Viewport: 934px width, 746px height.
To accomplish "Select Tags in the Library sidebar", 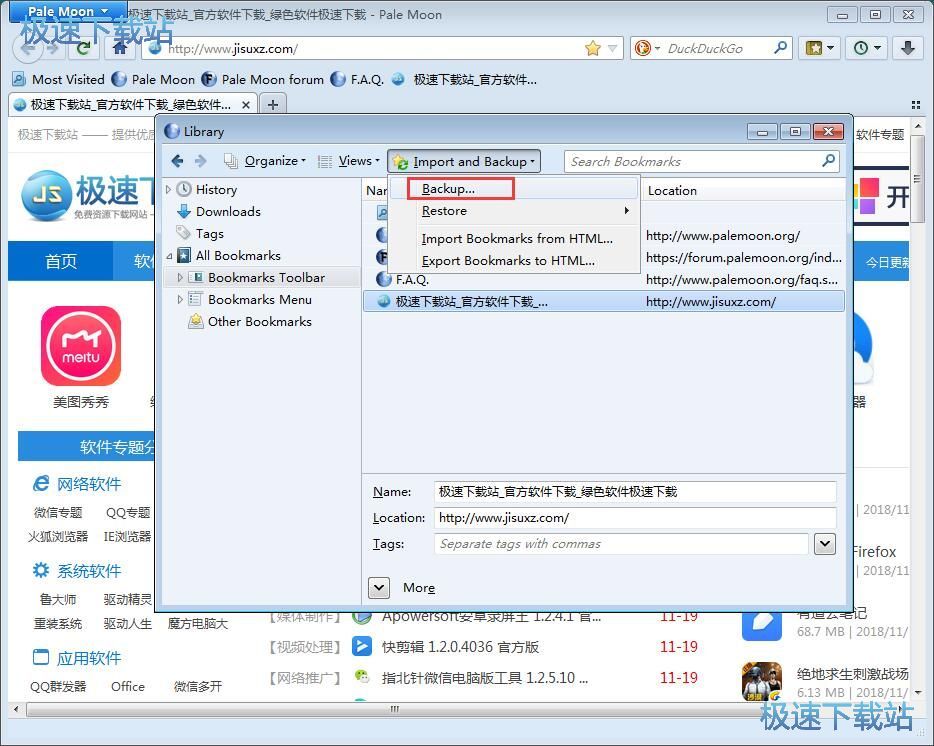I will click(210, 234).
